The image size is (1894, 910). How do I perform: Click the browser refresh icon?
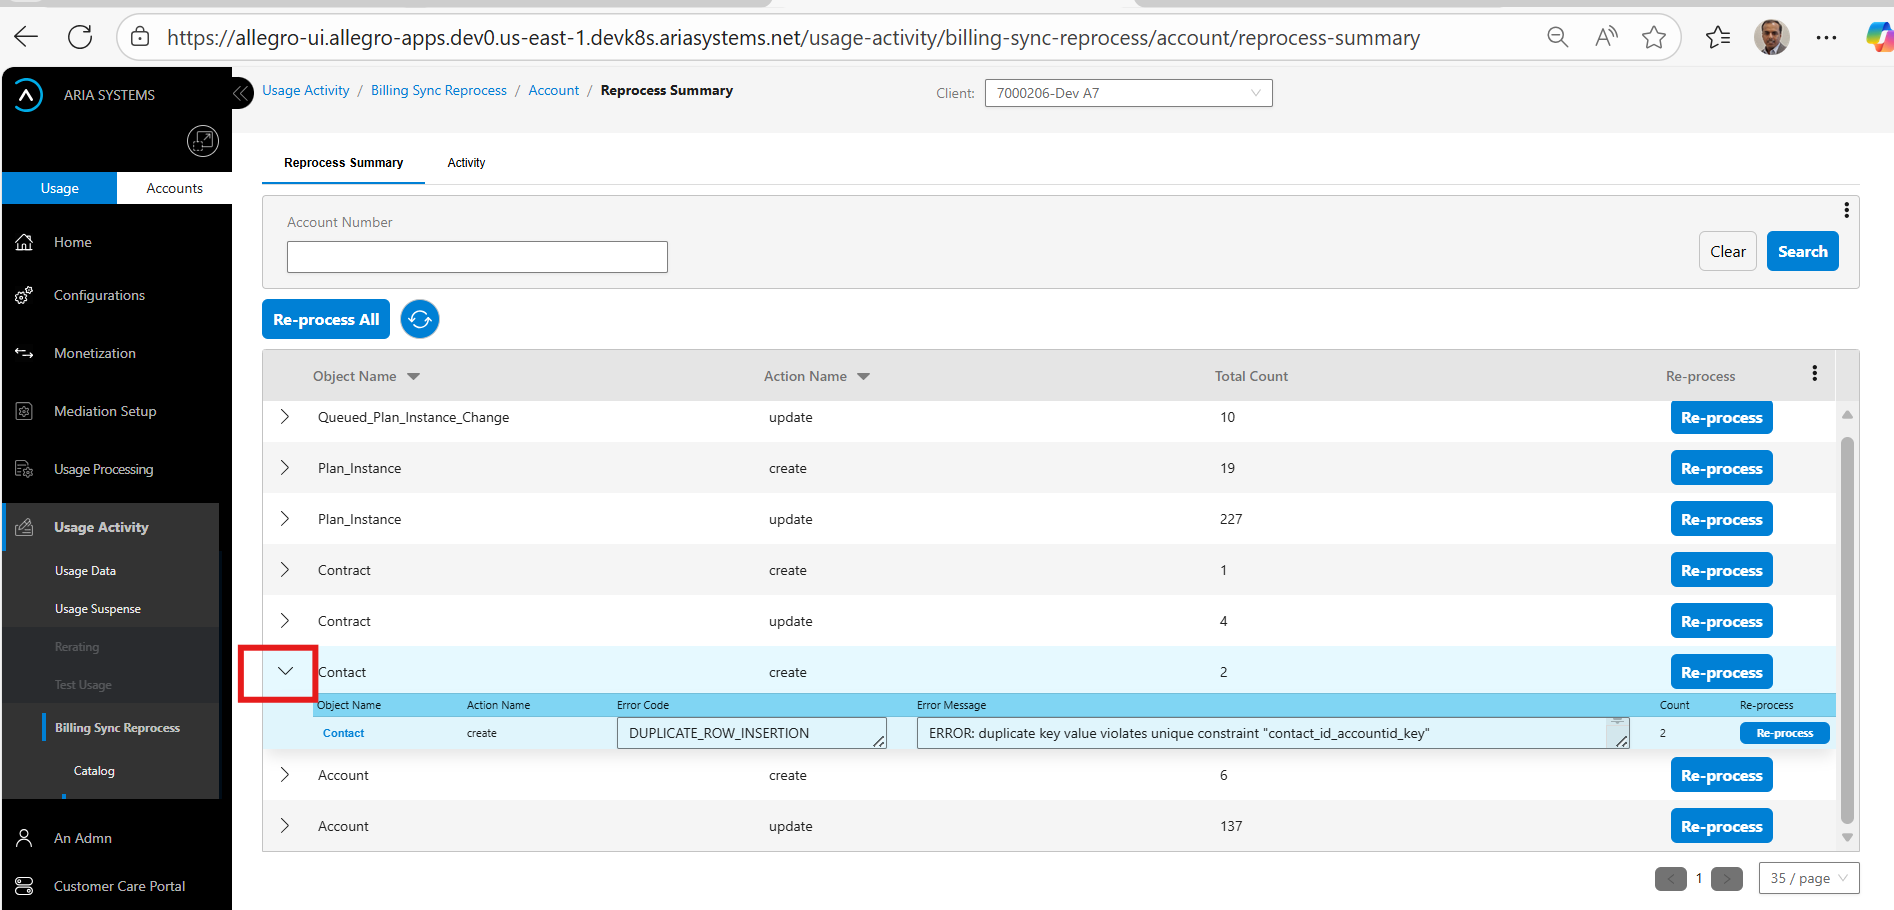pos(80,38)
